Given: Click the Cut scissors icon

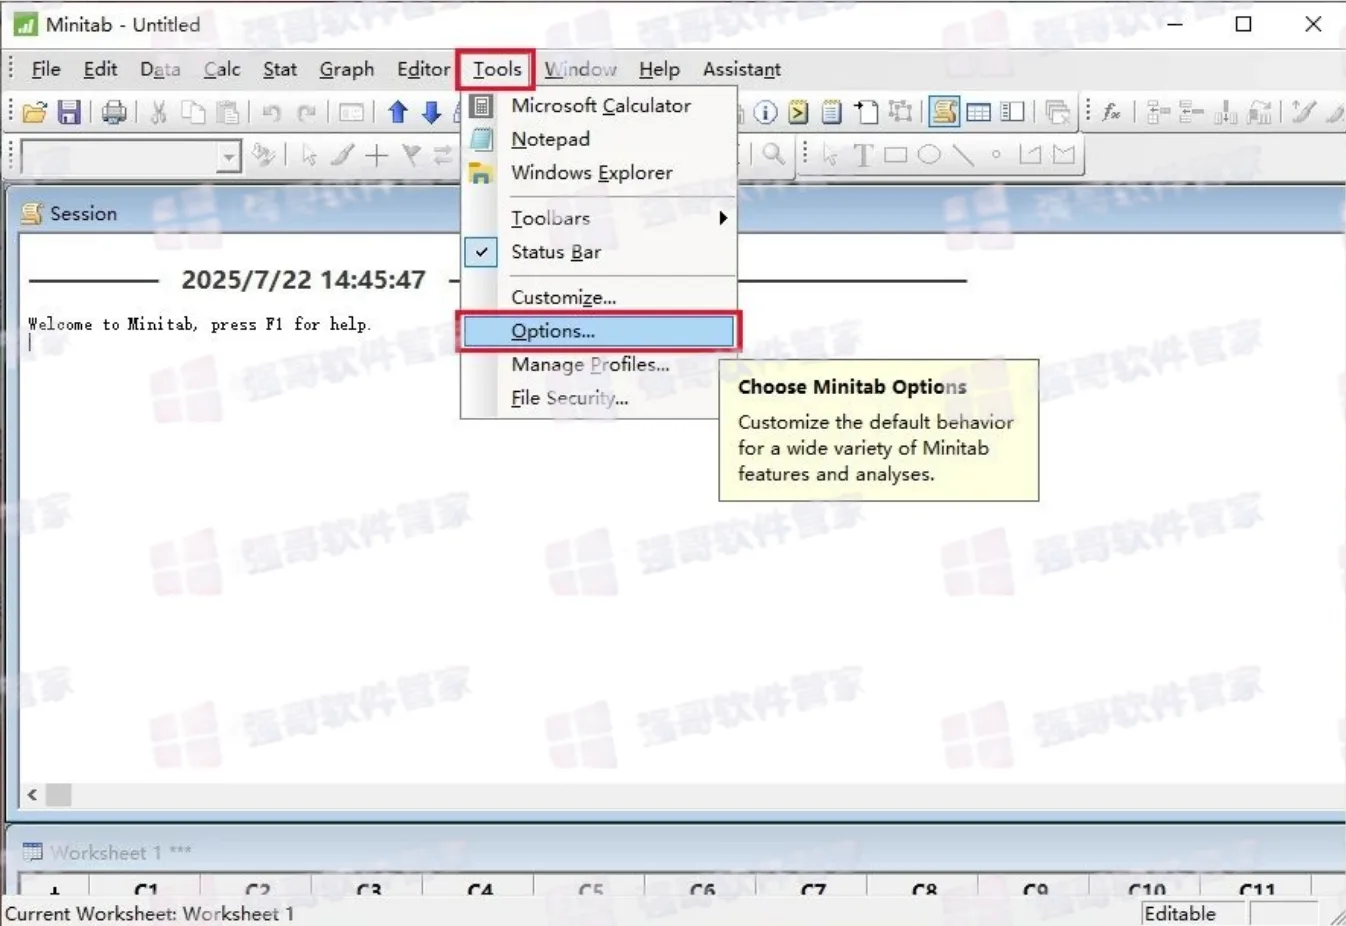Looking at the screenshot, I should (158, 112).
